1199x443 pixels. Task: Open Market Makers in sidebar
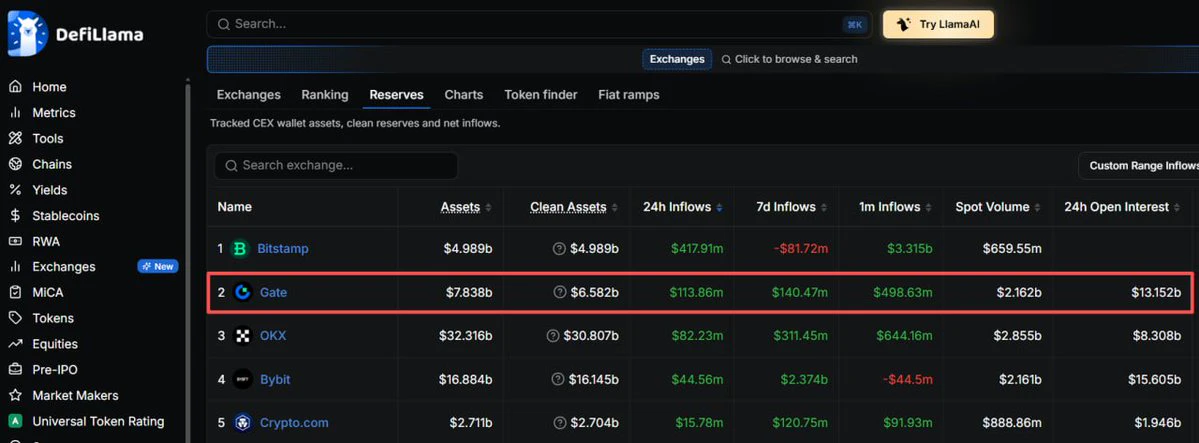[x=75, y=396]
